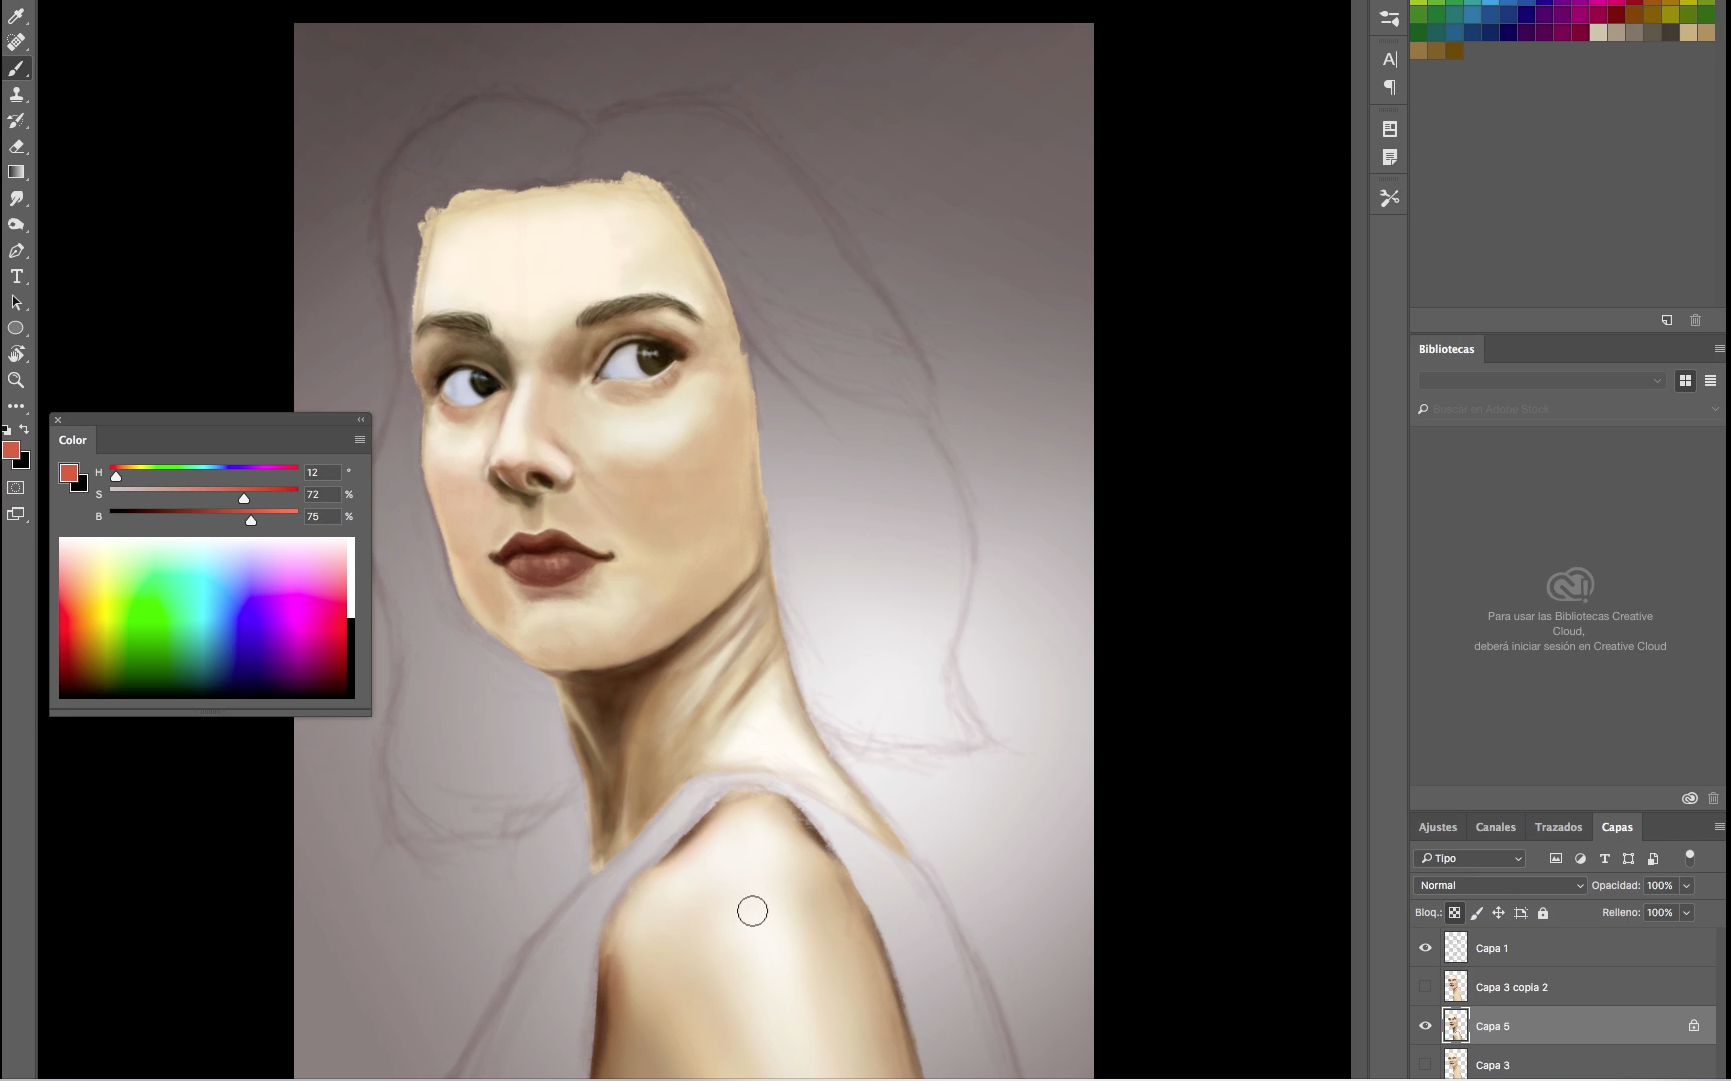The width and height of the screenshot is (1731, 1081).
Task: Click the Capa 3 copia 2 thumbnail
Action: pos(1456,987)
